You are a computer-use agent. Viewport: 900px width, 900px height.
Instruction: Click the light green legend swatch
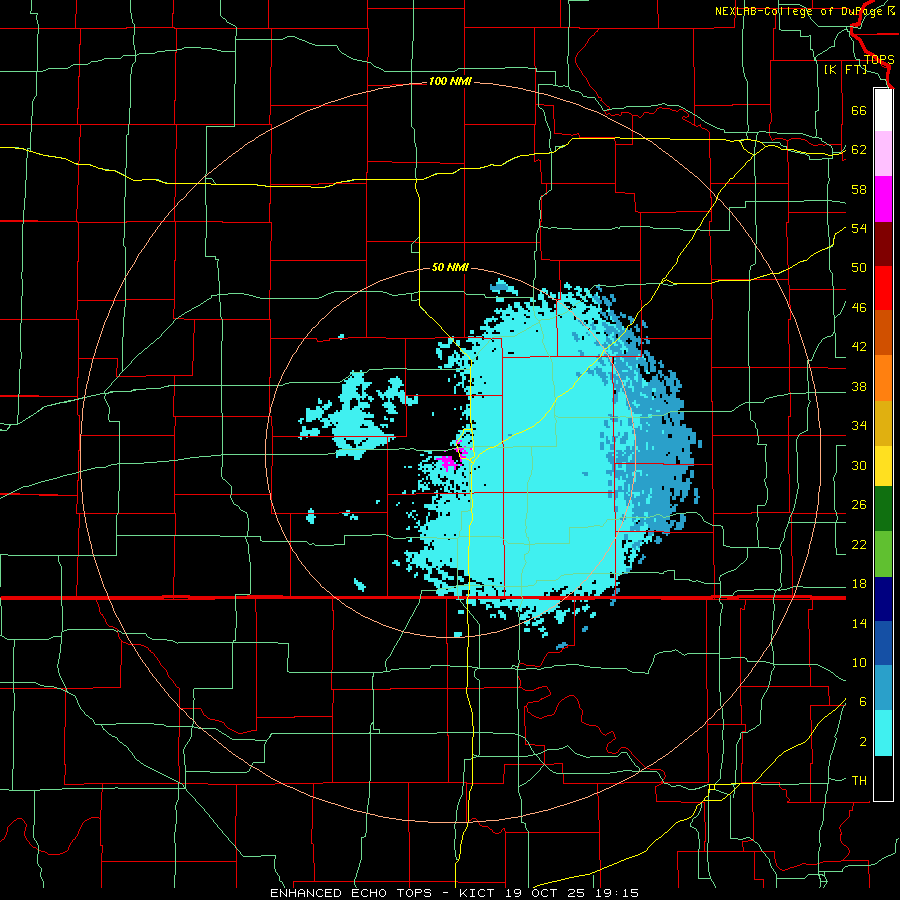pos(883,554)
